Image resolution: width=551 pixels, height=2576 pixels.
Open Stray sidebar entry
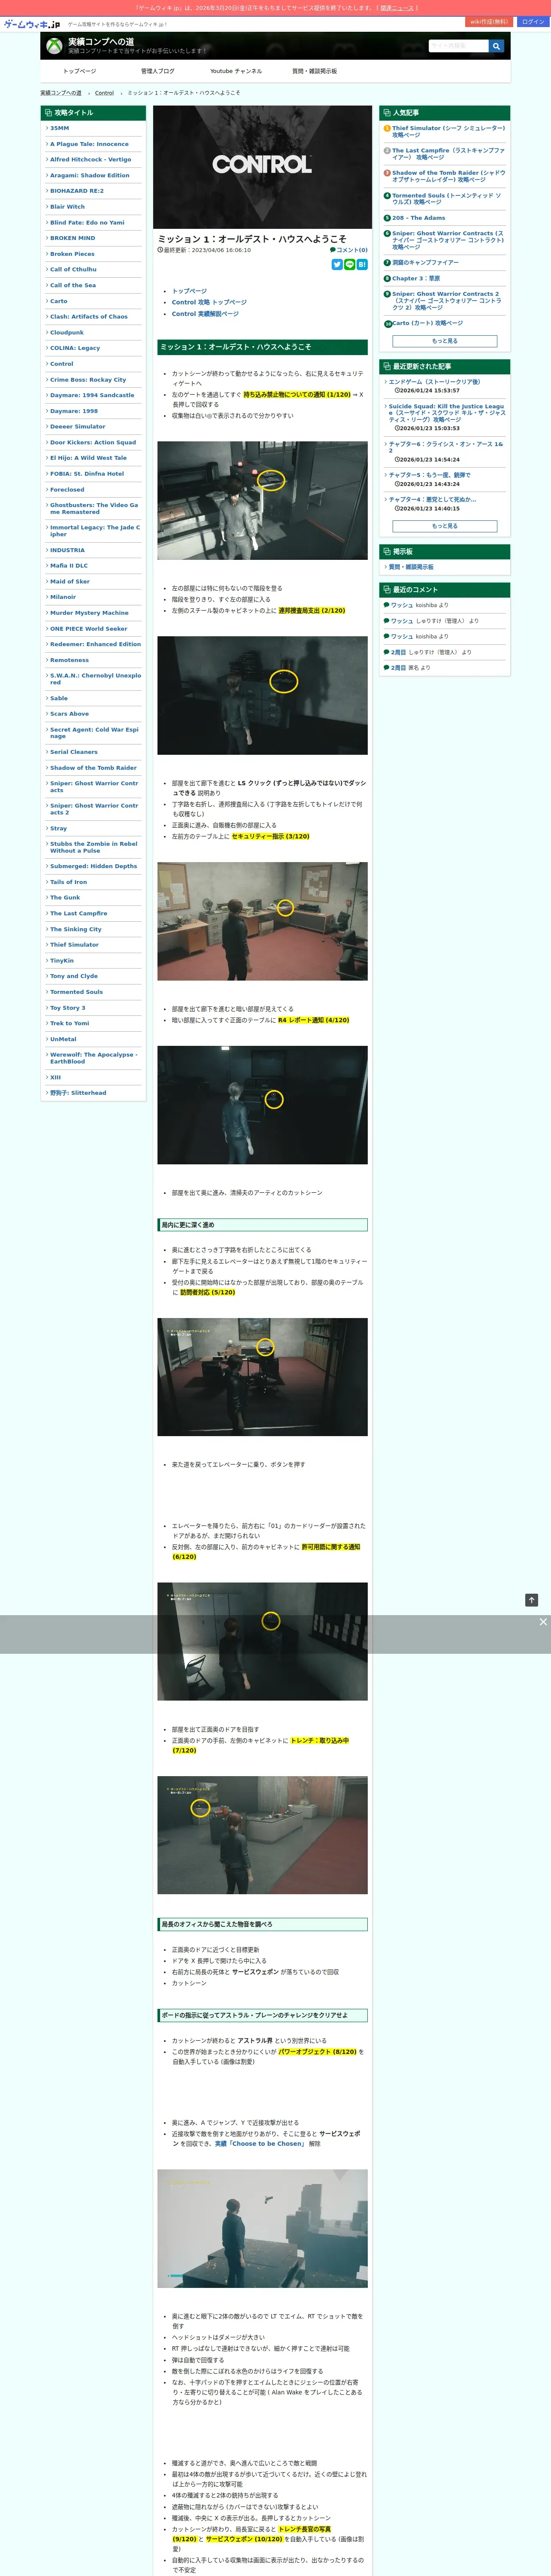pos(58,828)
